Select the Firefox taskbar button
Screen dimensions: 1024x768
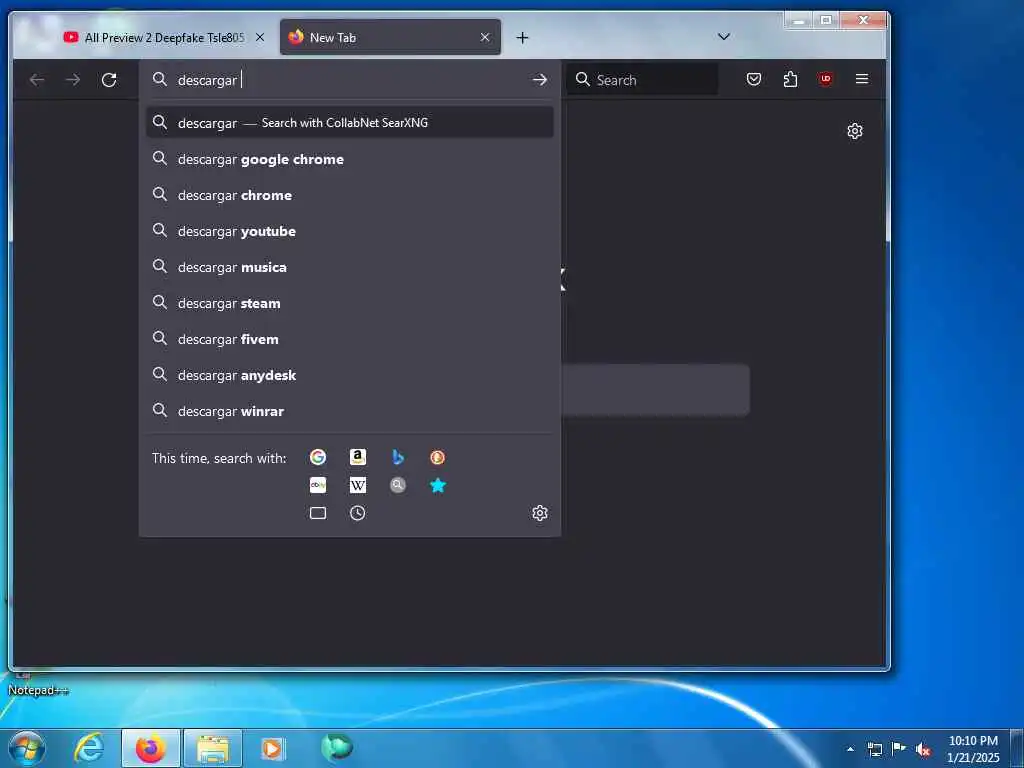[x=151, y=748]
